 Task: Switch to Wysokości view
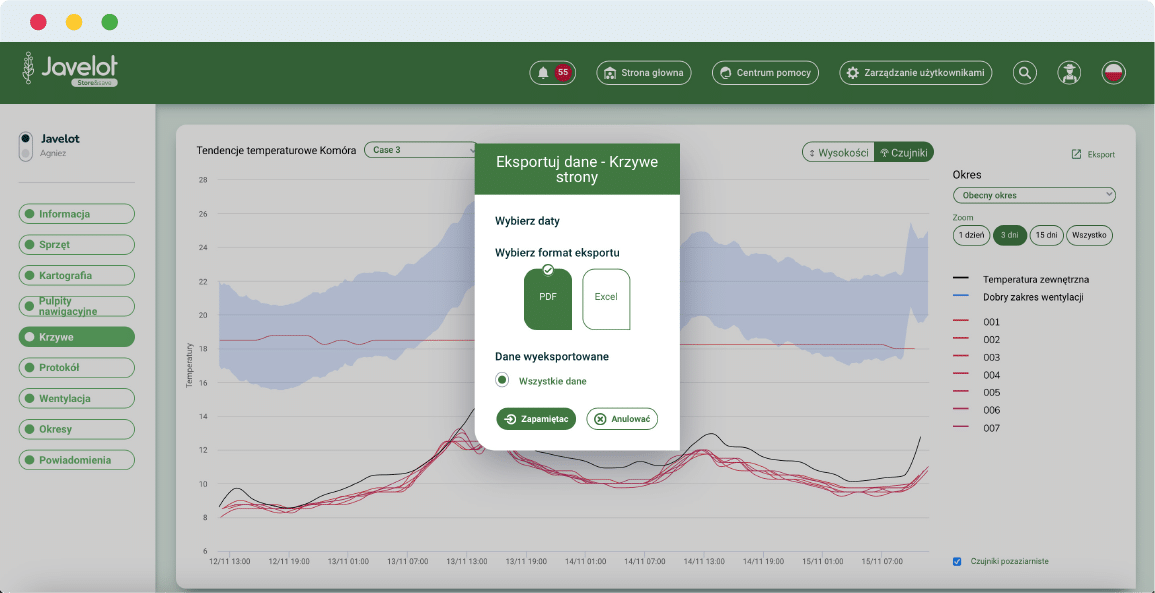point(838,152)
